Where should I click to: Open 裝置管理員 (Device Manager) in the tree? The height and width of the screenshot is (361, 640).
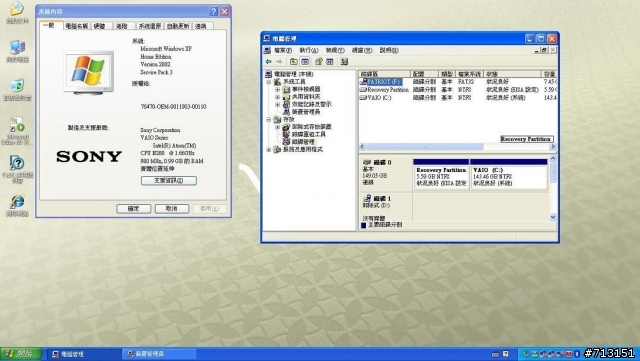306,112
